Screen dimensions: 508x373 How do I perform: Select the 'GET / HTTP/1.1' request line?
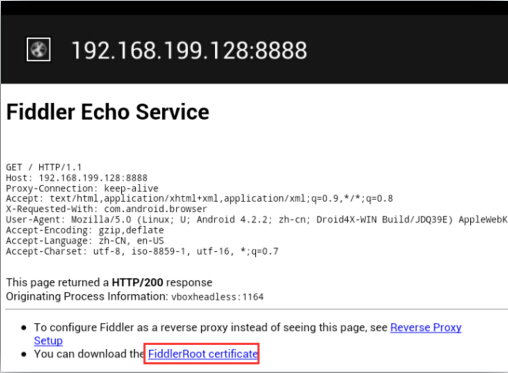pyautogui.click(x=44, y=167)
